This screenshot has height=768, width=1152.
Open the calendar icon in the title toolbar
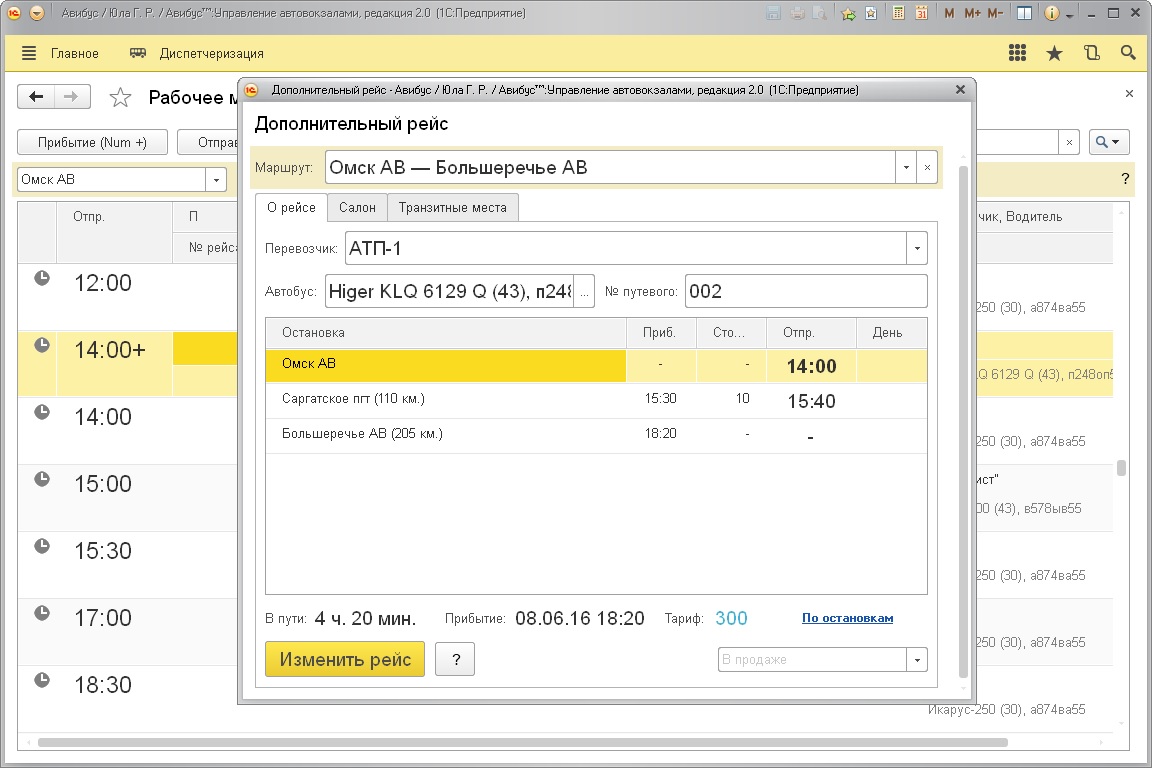coord(921,14)
